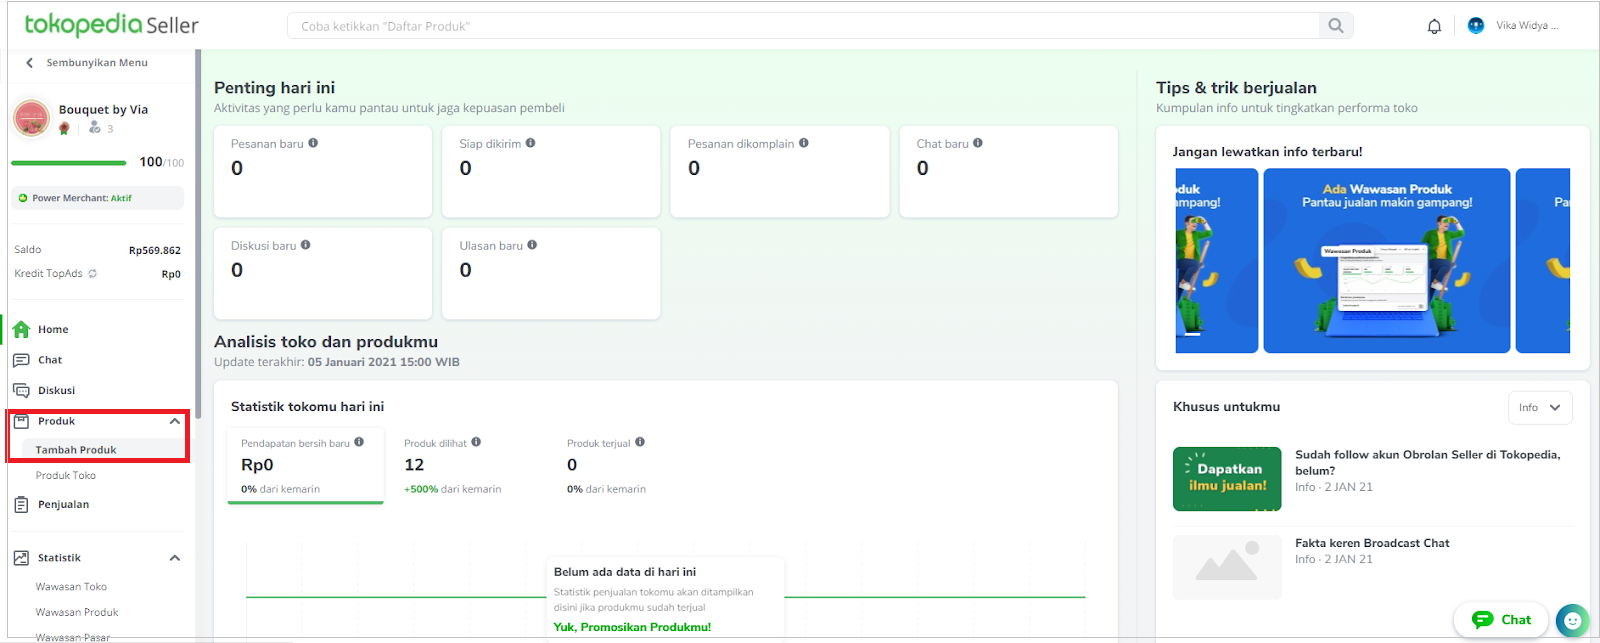Click Sembunyikan Menu to hide sidebar
Viewport: 1600px width, 643px height.
97,62
